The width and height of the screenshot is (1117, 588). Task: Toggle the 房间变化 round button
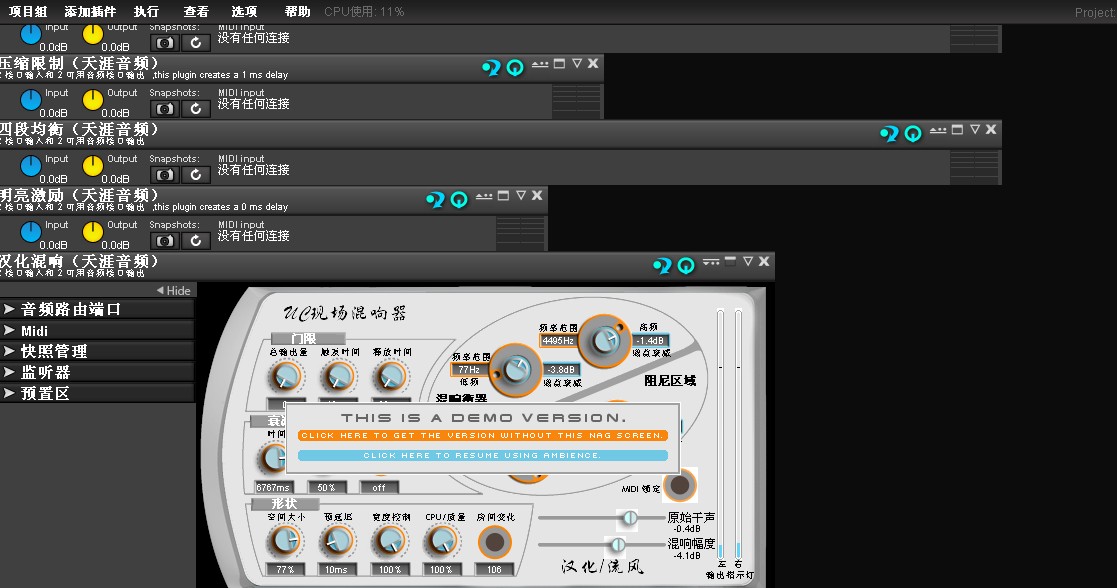tap(494, 542)
